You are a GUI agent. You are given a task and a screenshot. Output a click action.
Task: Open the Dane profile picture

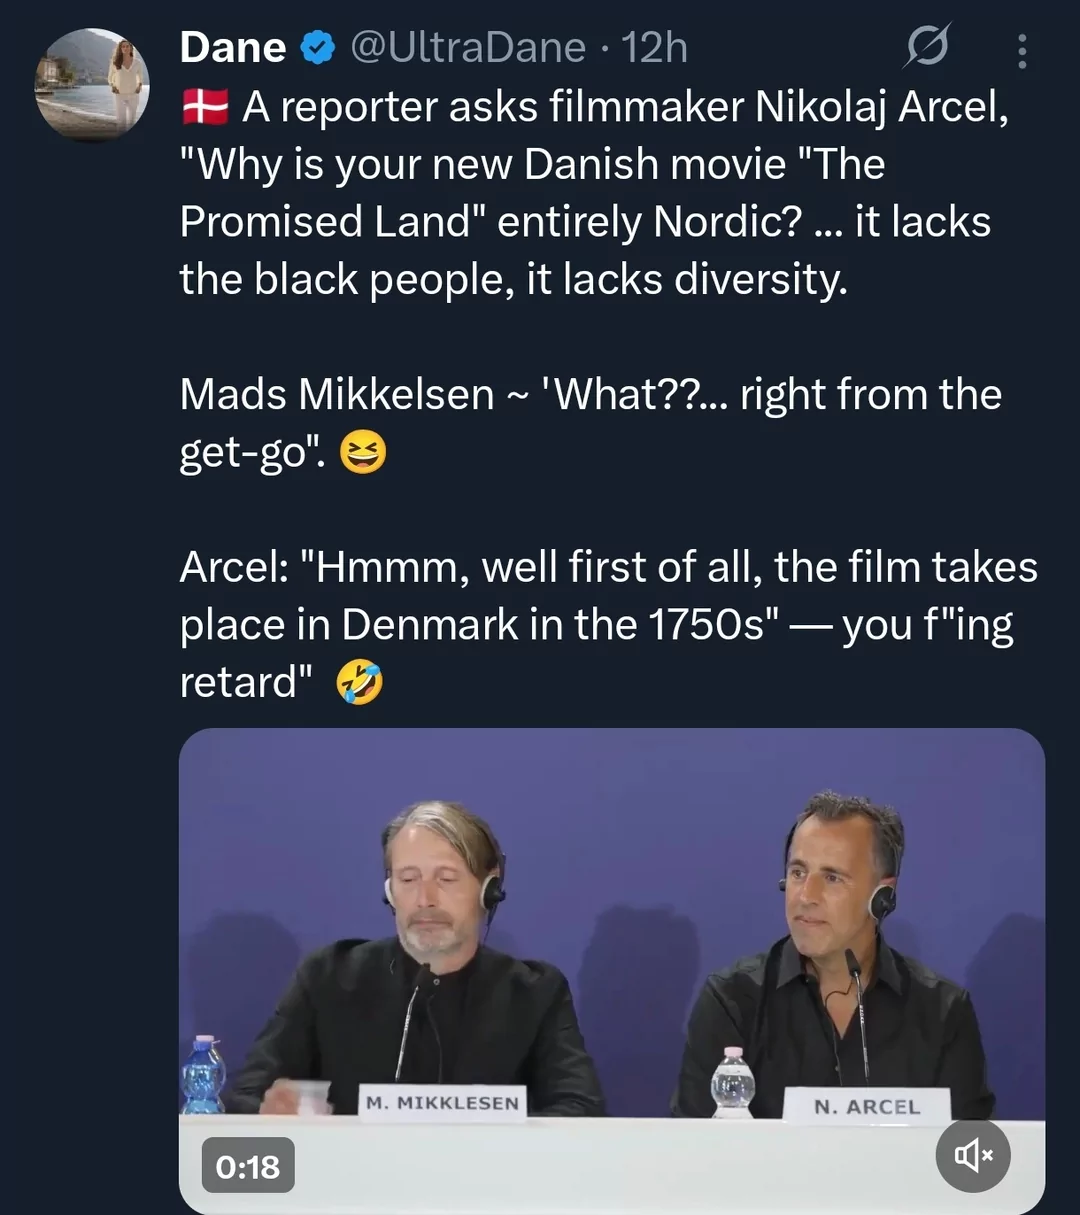pyautogui.click(x=92, y=84)
